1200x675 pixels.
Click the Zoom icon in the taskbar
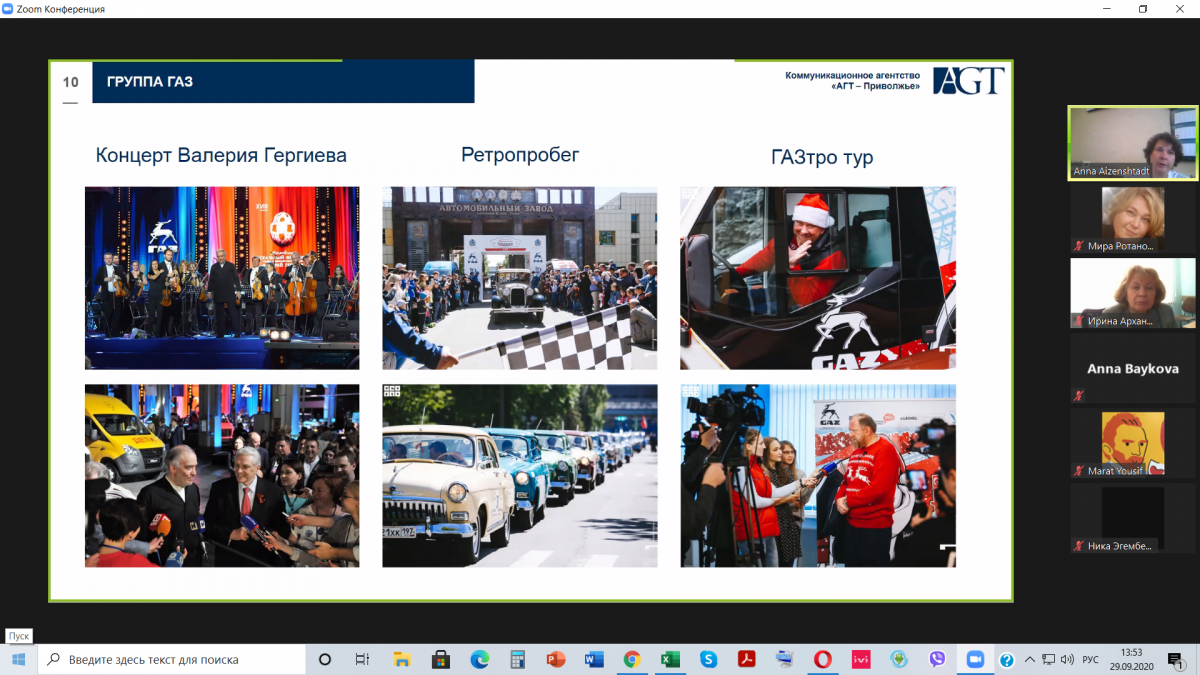click(x=975, y=659)
